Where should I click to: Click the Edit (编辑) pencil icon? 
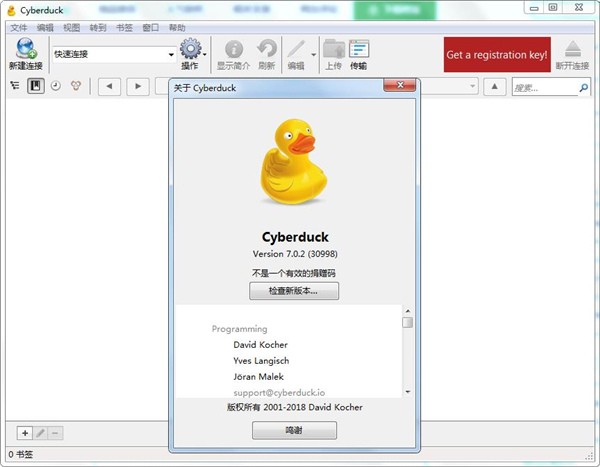(x=296, y=49)
